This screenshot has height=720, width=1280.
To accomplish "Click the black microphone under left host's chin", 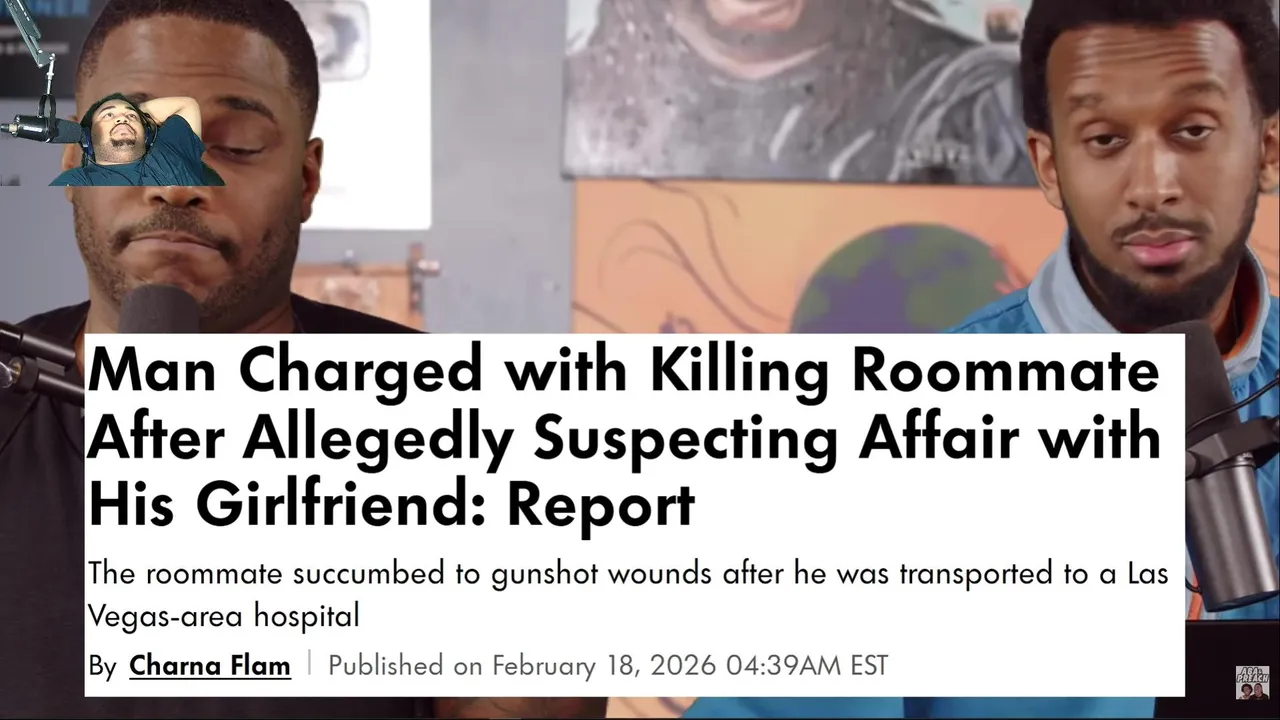I will [158, 310].
